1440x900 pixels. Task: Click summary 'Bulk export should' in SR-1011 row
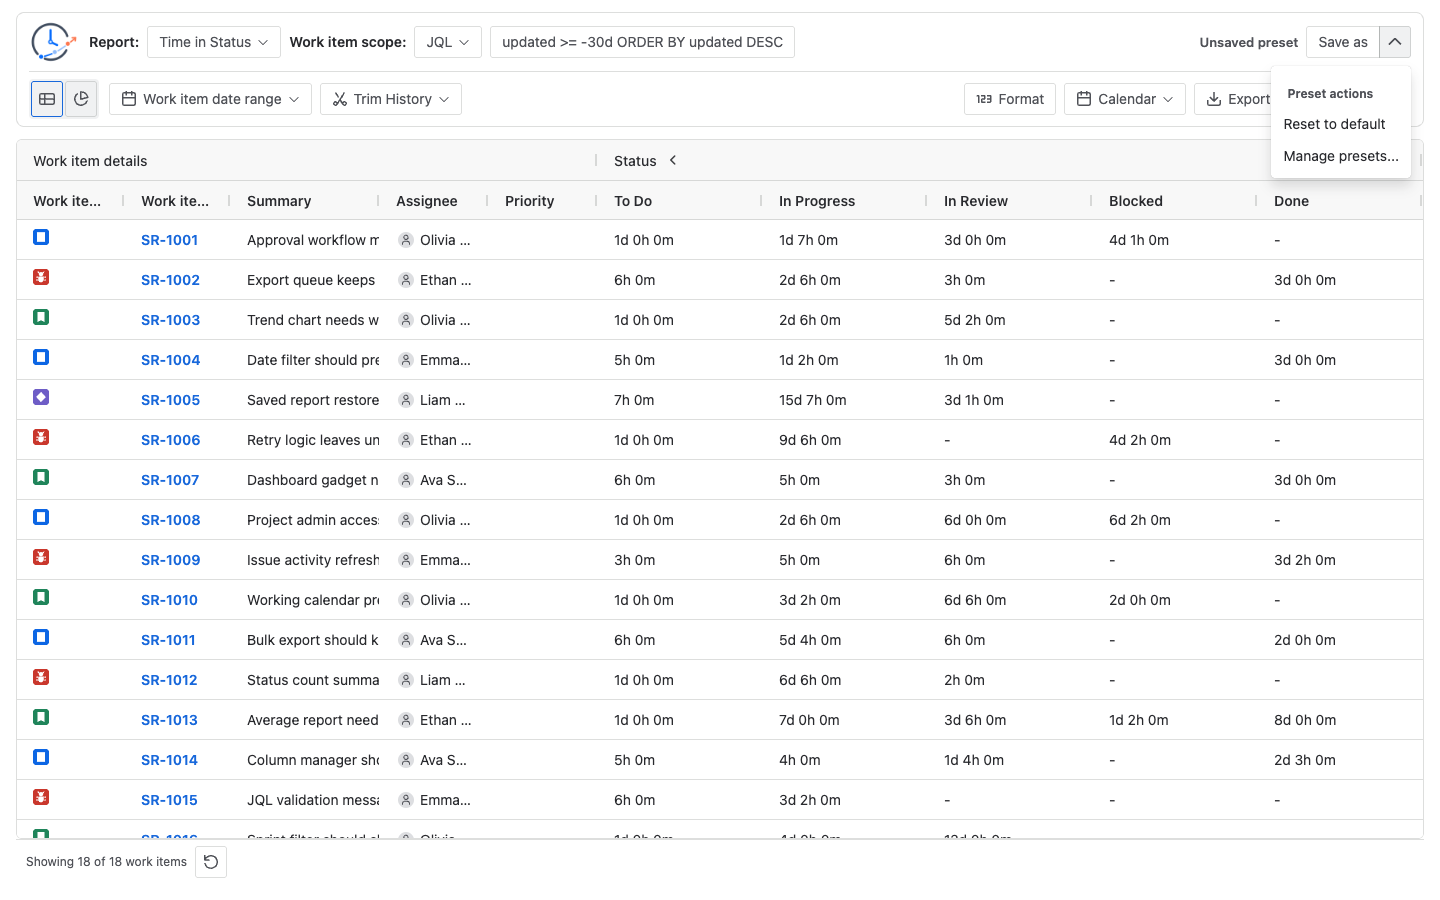click(313, 640)
